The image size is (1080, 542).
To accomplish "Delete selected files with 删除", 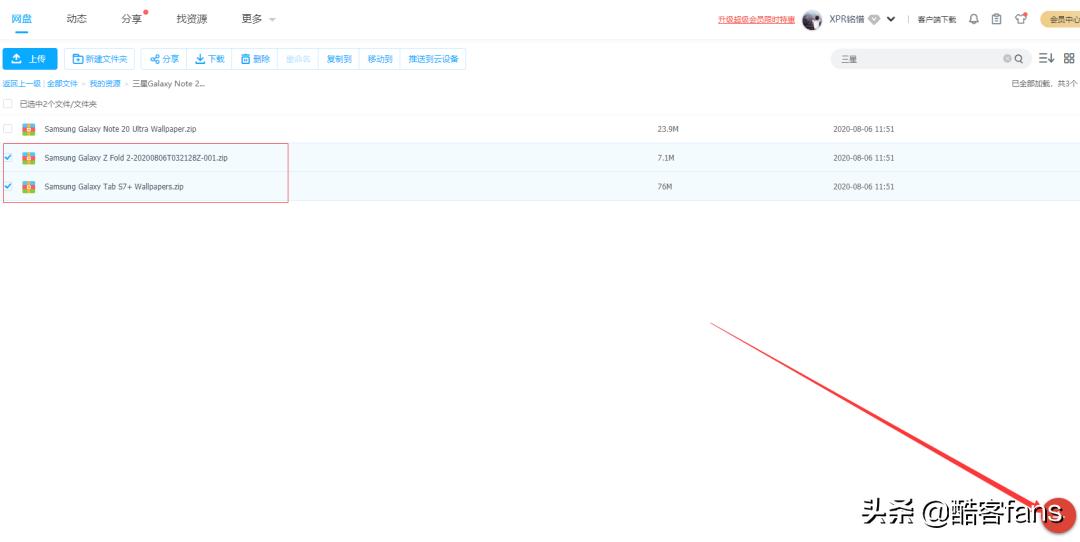I will [x=255, y=59].
